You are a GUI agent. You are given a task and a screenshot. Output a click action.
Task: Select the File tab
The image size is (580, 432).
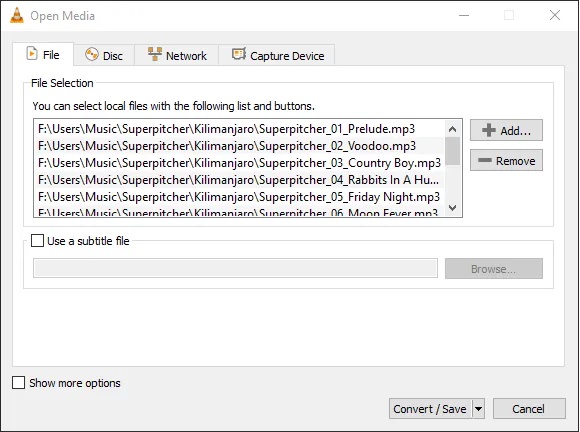(x=43, y=55)
